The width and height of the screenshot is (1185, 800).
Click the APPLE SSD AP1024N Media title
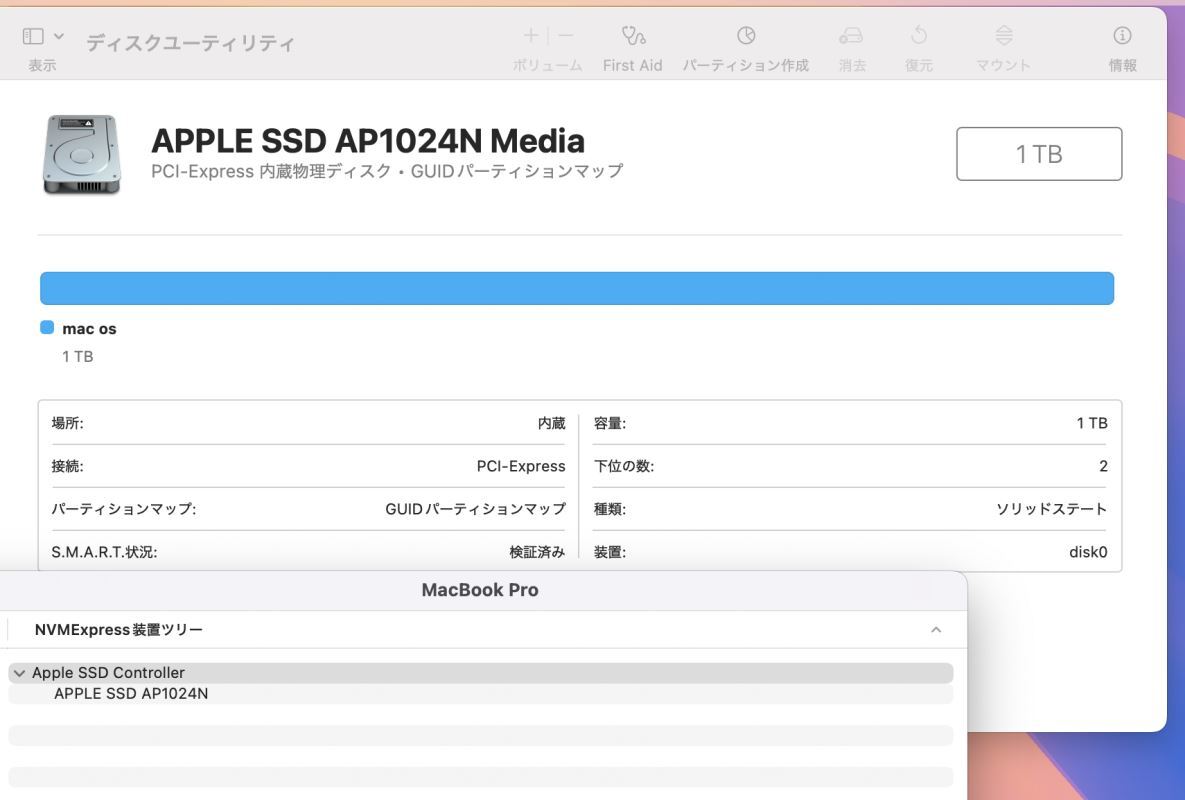pos(368,141)
